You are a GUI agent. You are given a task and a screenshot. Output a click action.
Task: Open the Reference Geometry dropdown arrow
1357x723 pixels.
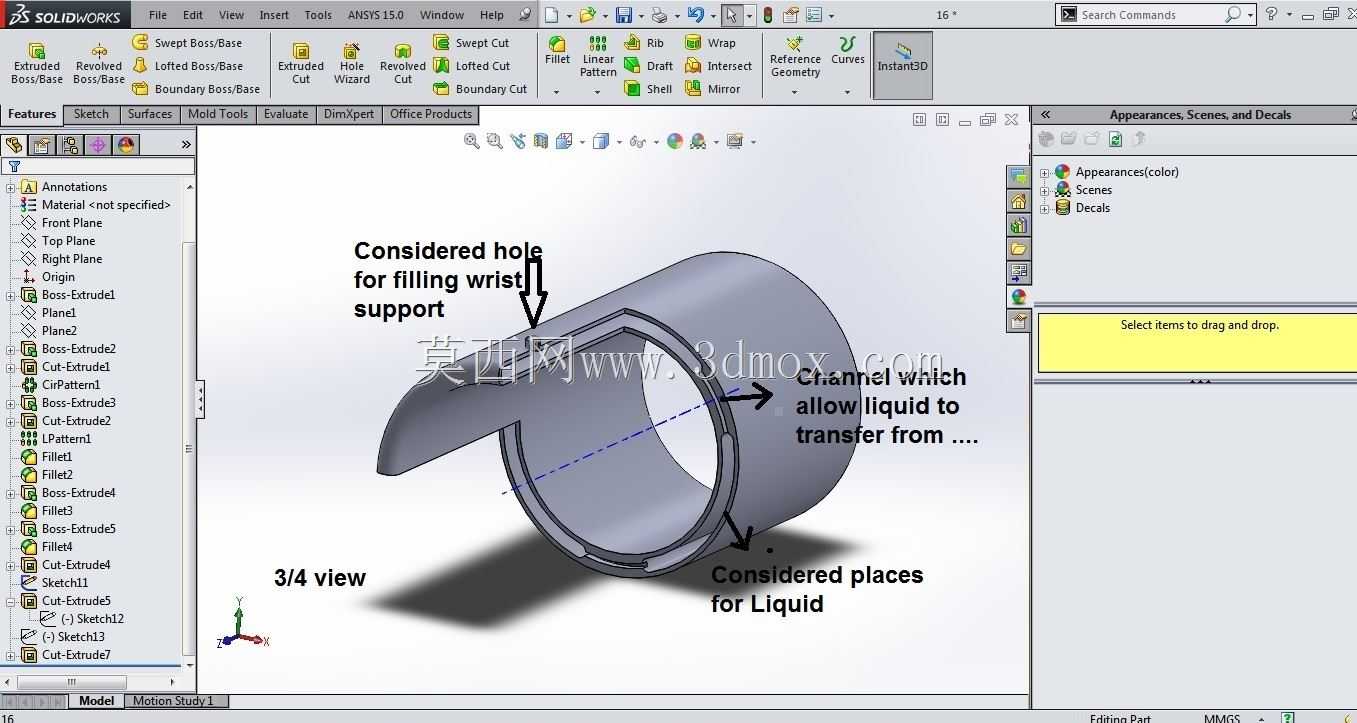point(795,92)
